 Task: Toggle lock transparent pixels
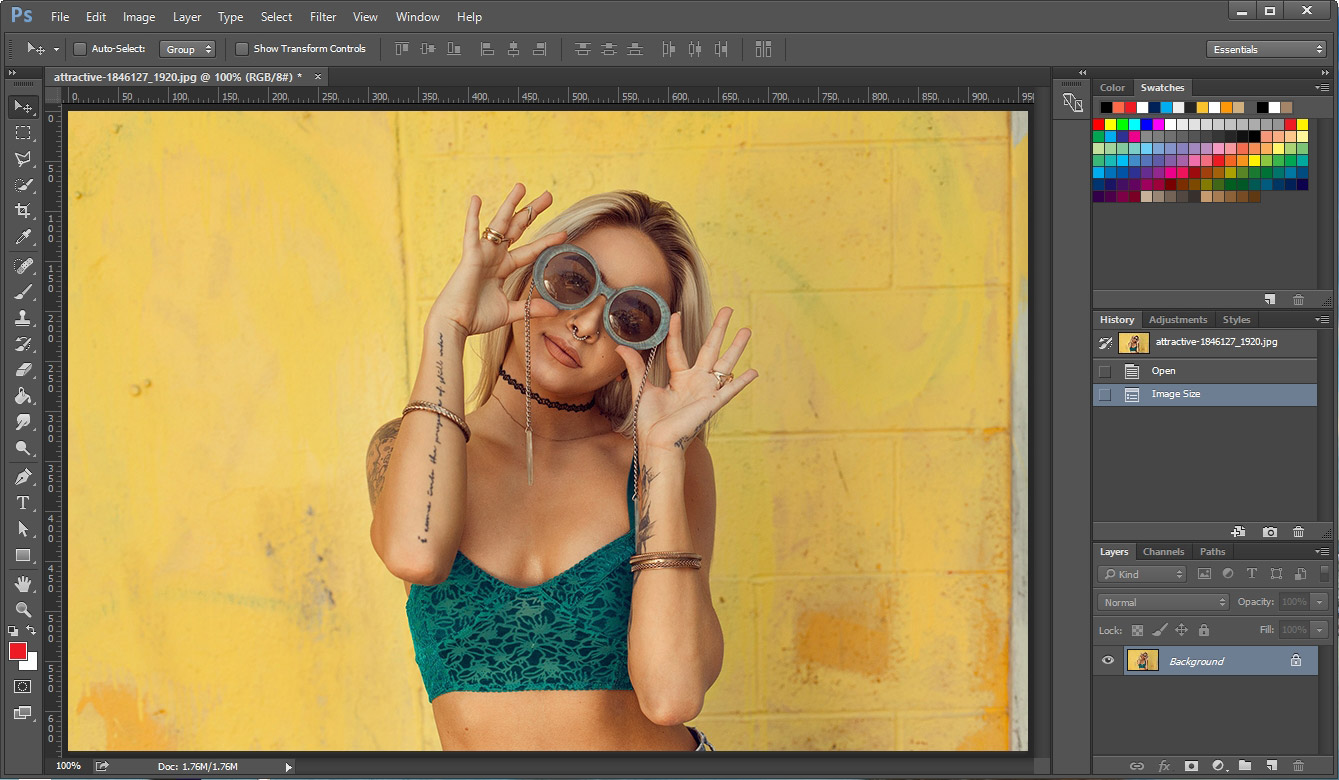pyautogui.click(x=1137, y=630)
